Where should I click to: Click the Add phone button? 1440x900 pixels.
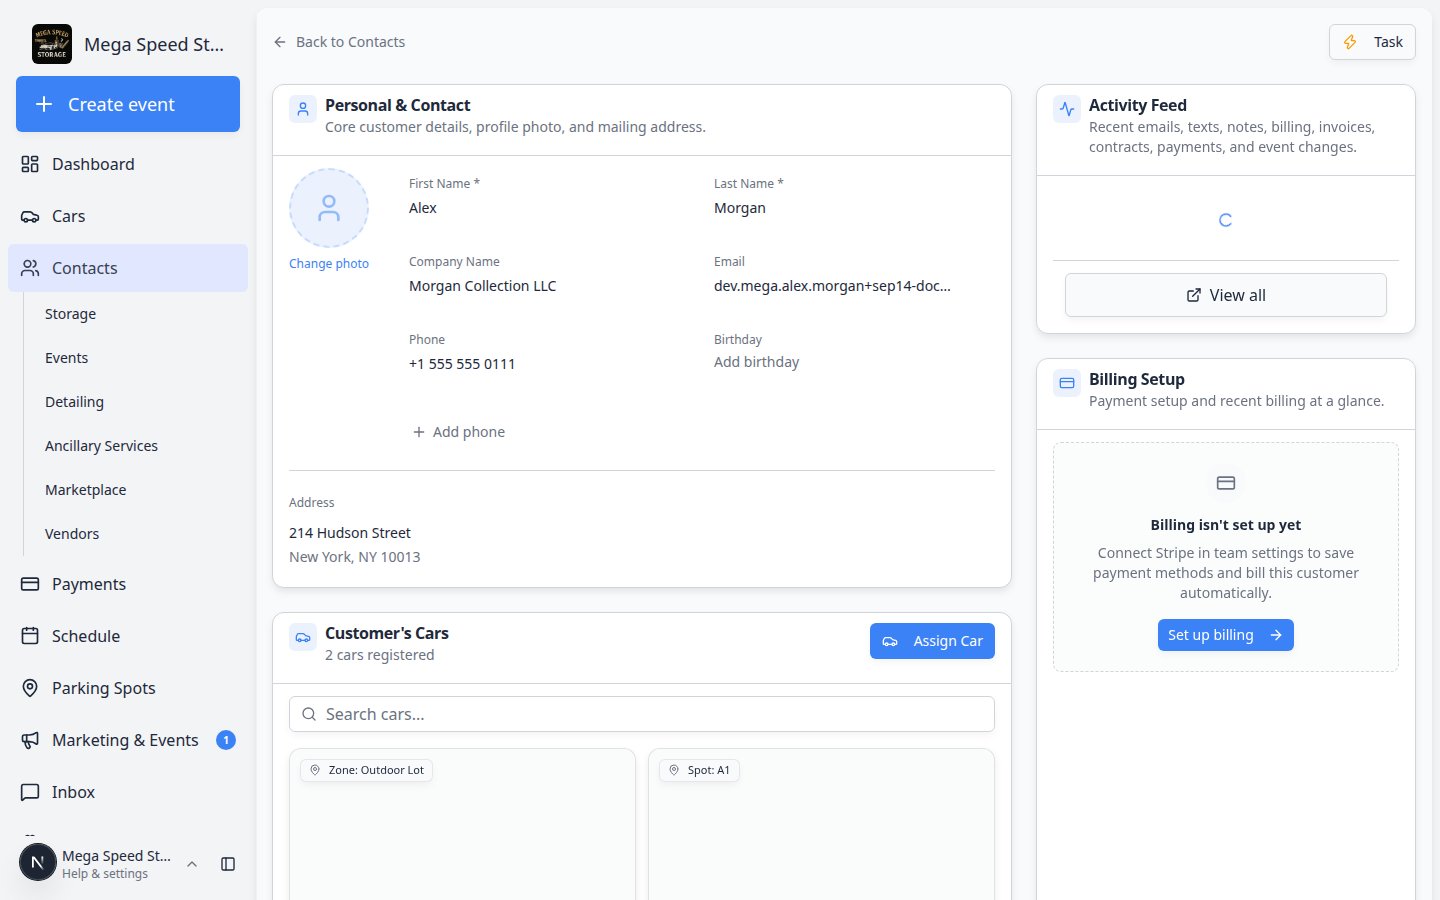[x=459, y=432]
